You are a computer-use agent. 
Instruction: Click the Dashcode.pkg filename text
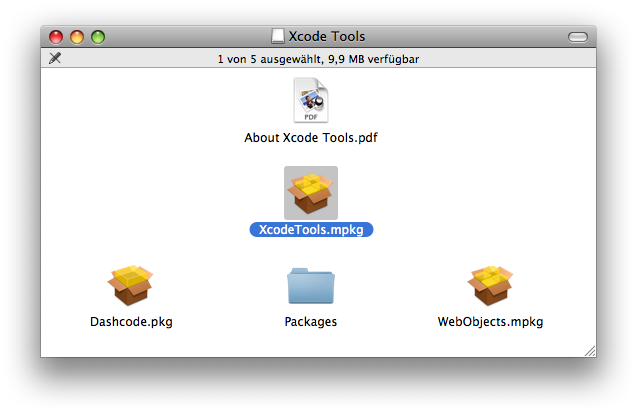coord(131,322)
